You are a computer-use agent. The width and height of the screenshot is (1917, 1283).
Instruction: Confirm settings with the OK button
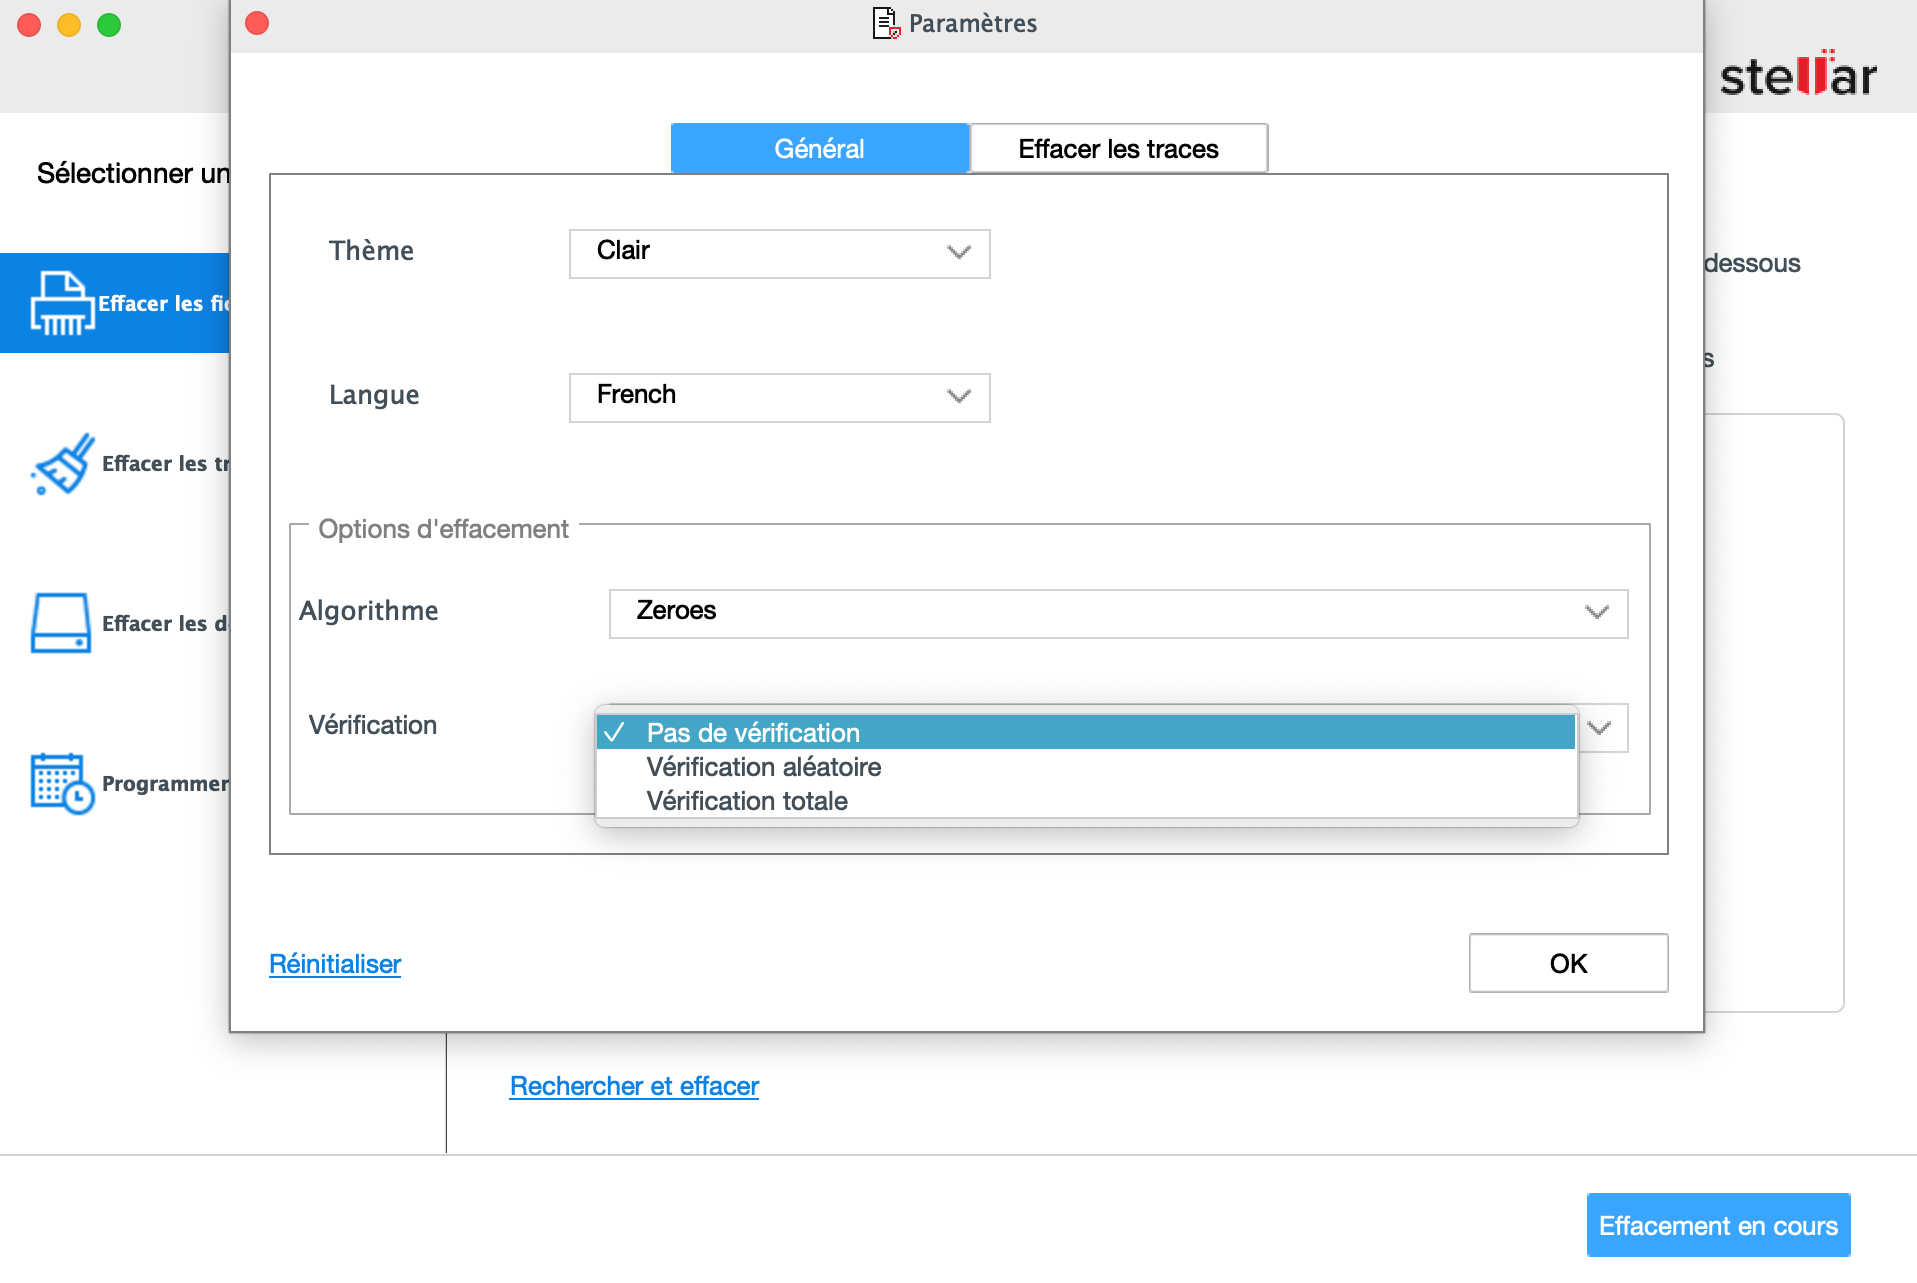(1568, 963)
